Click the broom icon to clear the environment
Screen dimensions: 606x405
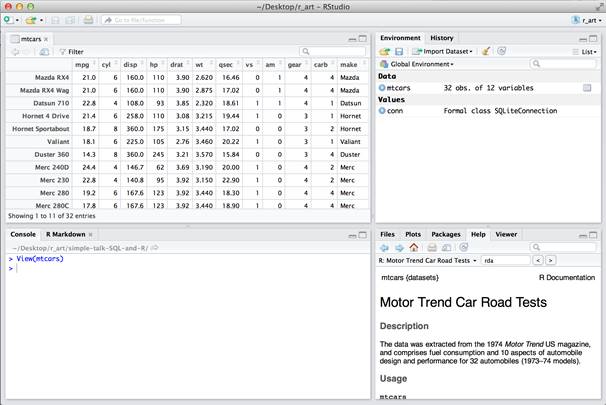485,51
